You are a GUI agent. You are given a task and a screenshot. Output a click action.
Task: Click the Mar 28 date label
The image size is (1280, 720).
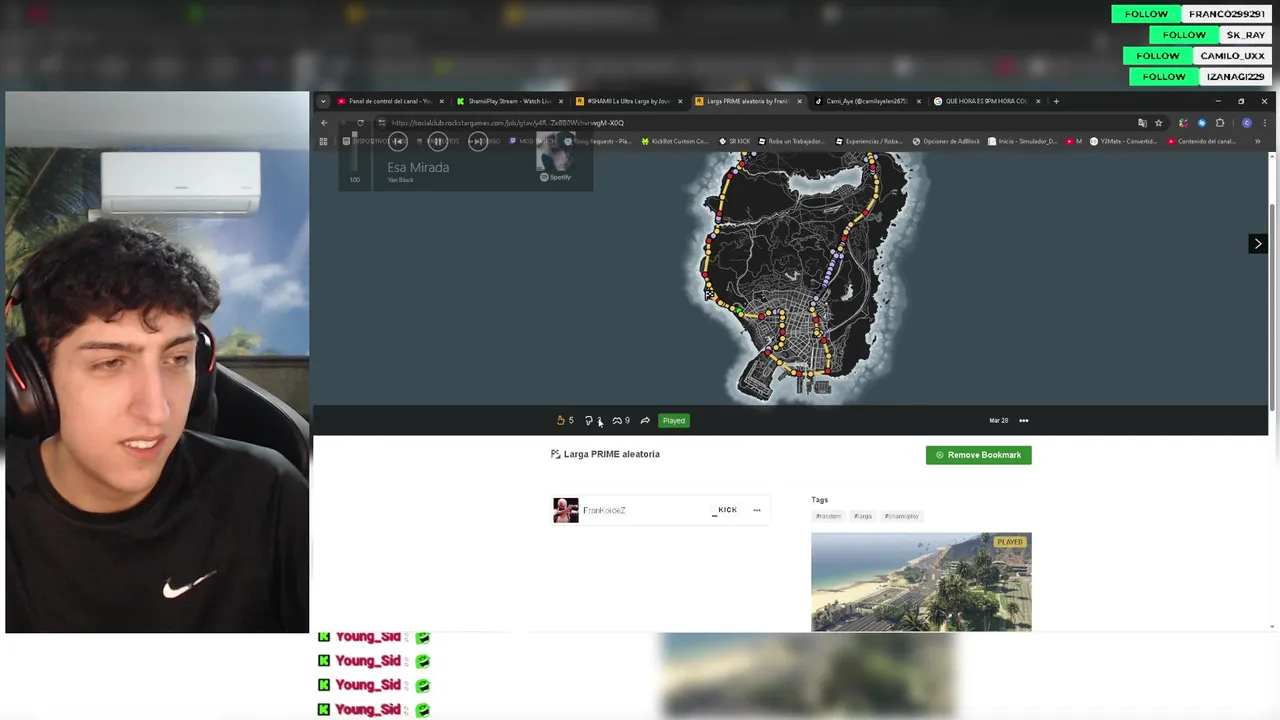pyautogui.click(x=998, y=421)
